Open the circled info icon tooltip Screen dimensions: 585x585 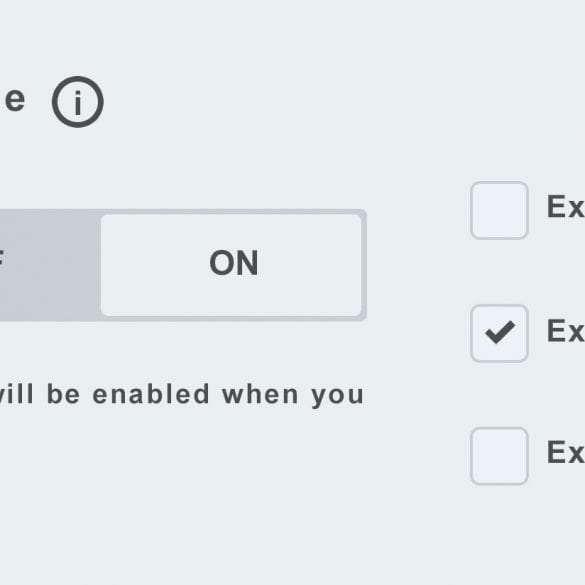coord(78,102)
